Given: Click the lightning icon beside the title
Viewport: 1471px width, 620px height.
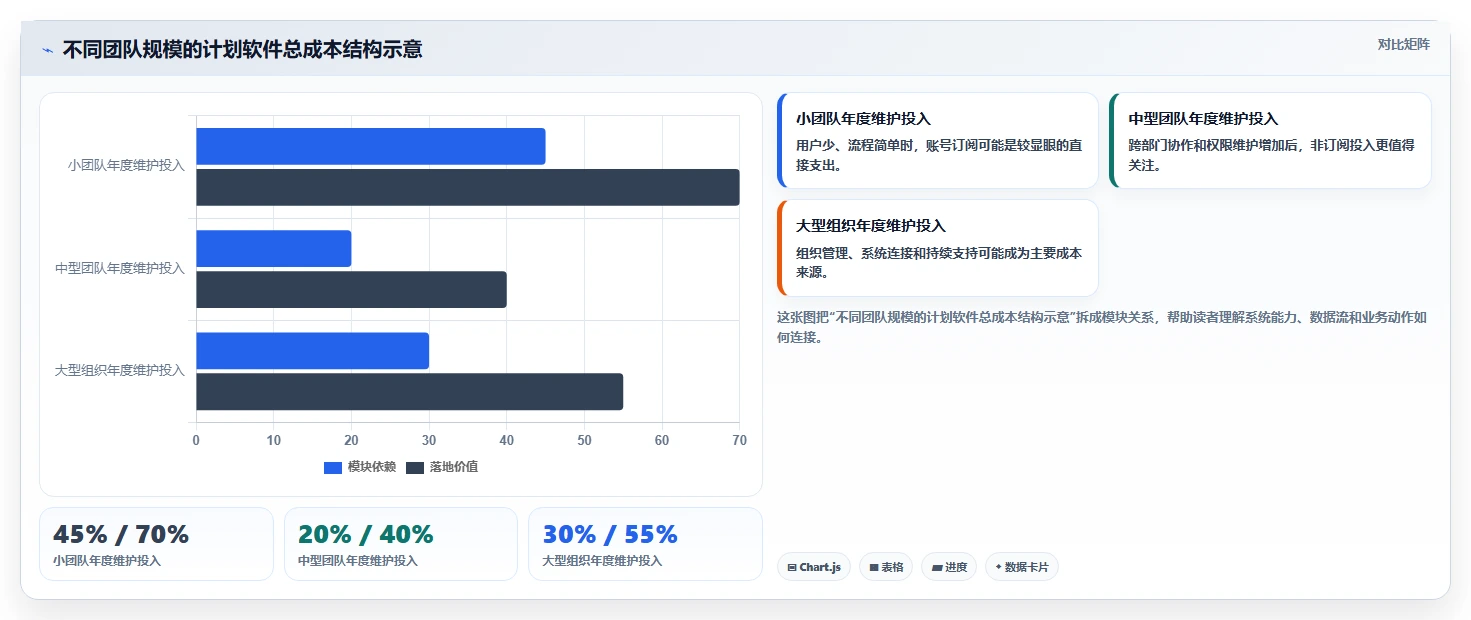Looking at the screenshot, I should point(48,50).
